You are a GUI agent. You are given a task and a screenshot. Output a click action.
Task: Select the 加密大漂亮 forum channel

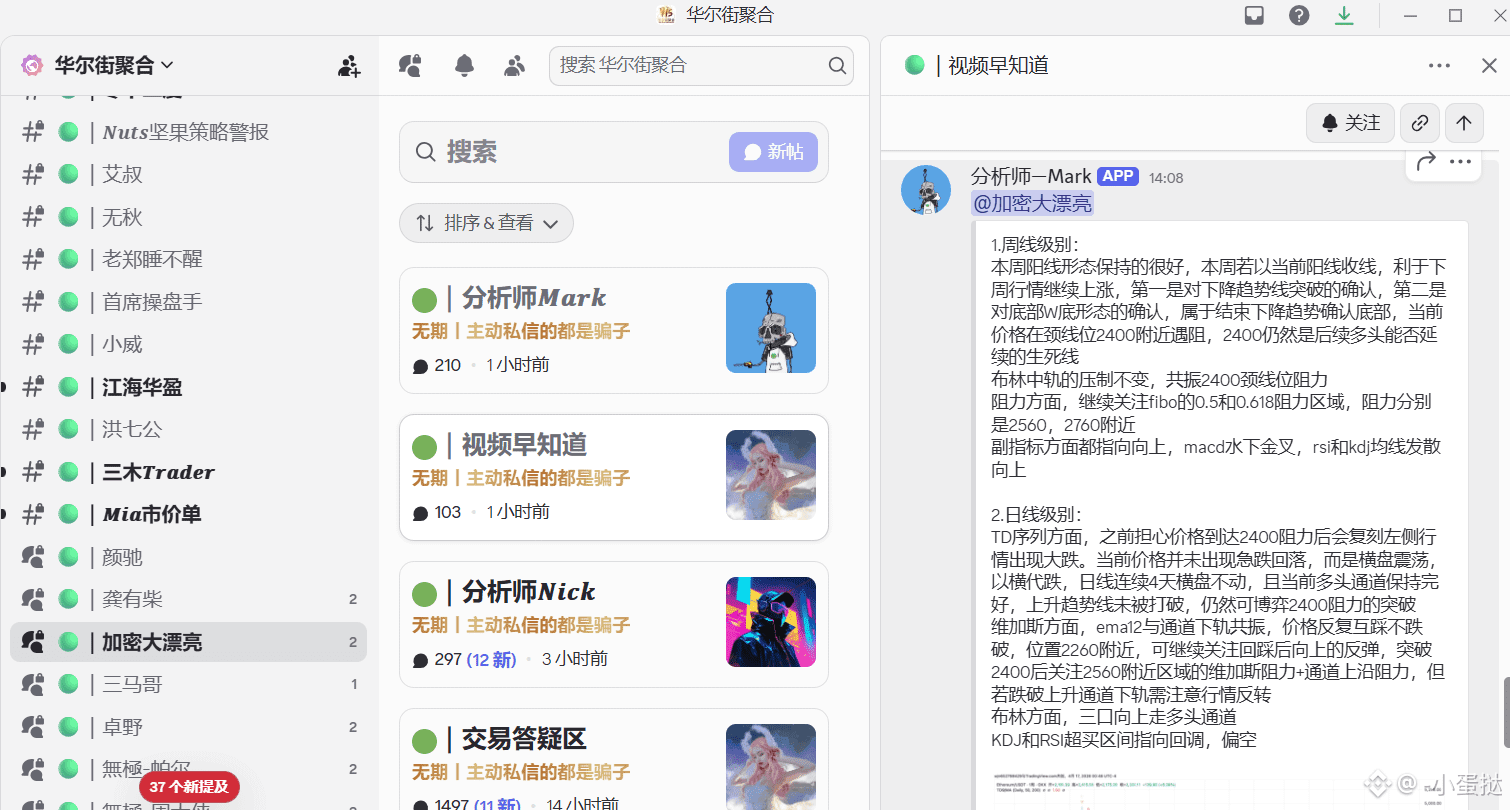click(x=188, y=642)
